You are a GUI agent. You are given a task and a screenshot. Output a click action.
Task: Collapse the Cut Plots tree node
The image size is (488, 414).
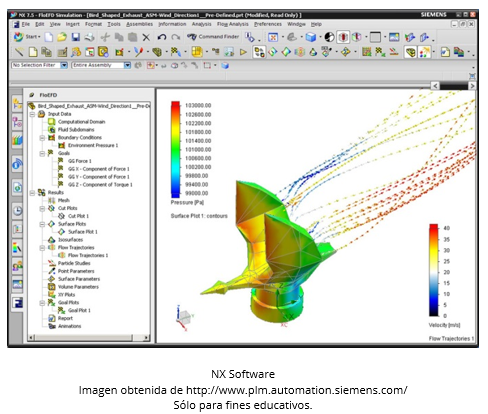[42, 208]
